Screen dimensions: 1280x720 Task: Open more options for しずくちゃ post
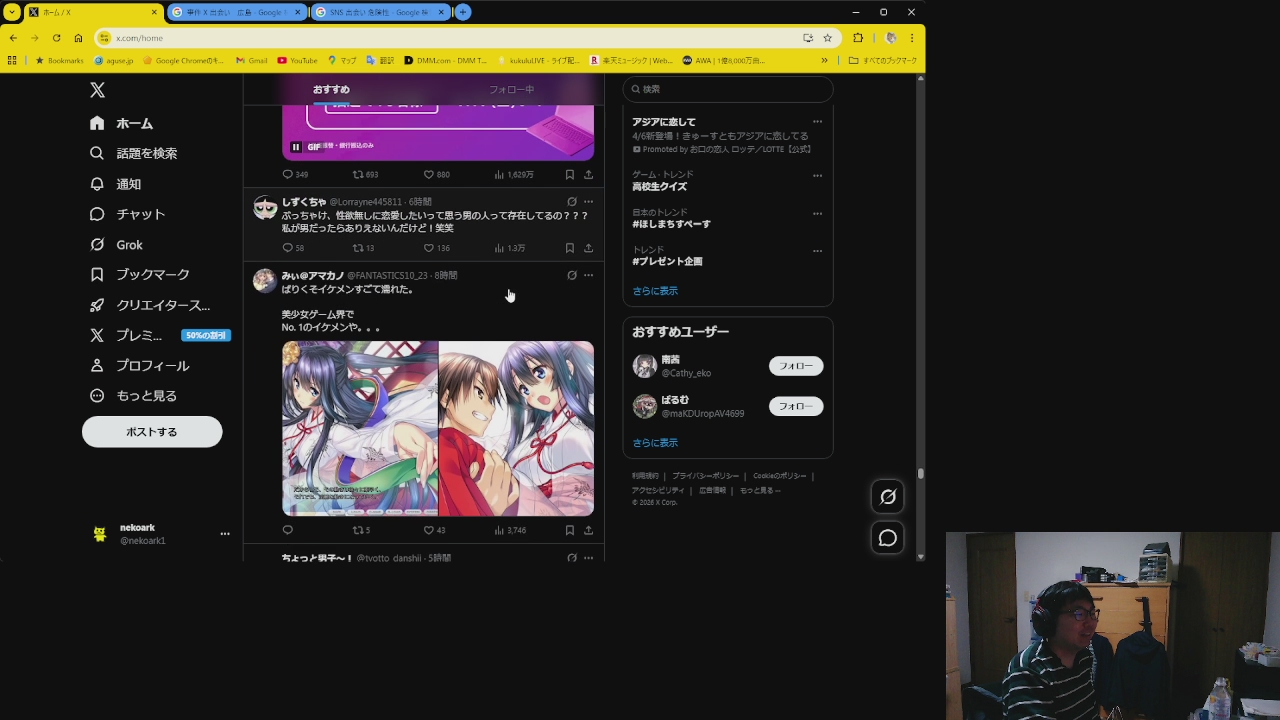click(x=588, y=202)
